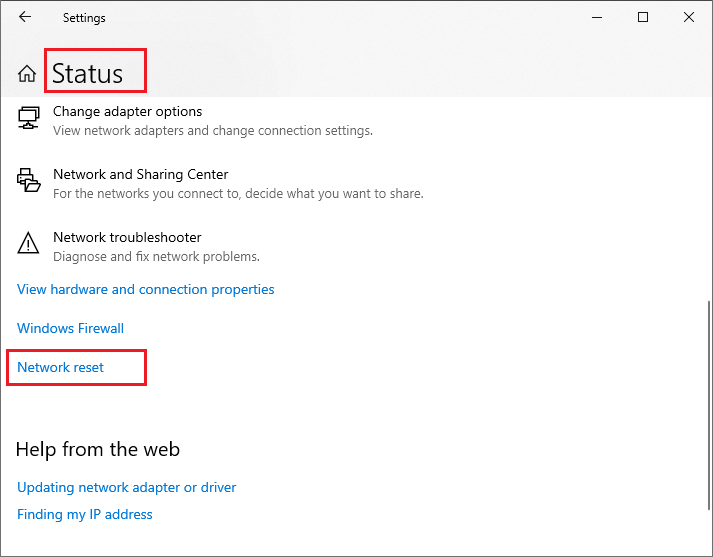Select the Network reset link

60,367
